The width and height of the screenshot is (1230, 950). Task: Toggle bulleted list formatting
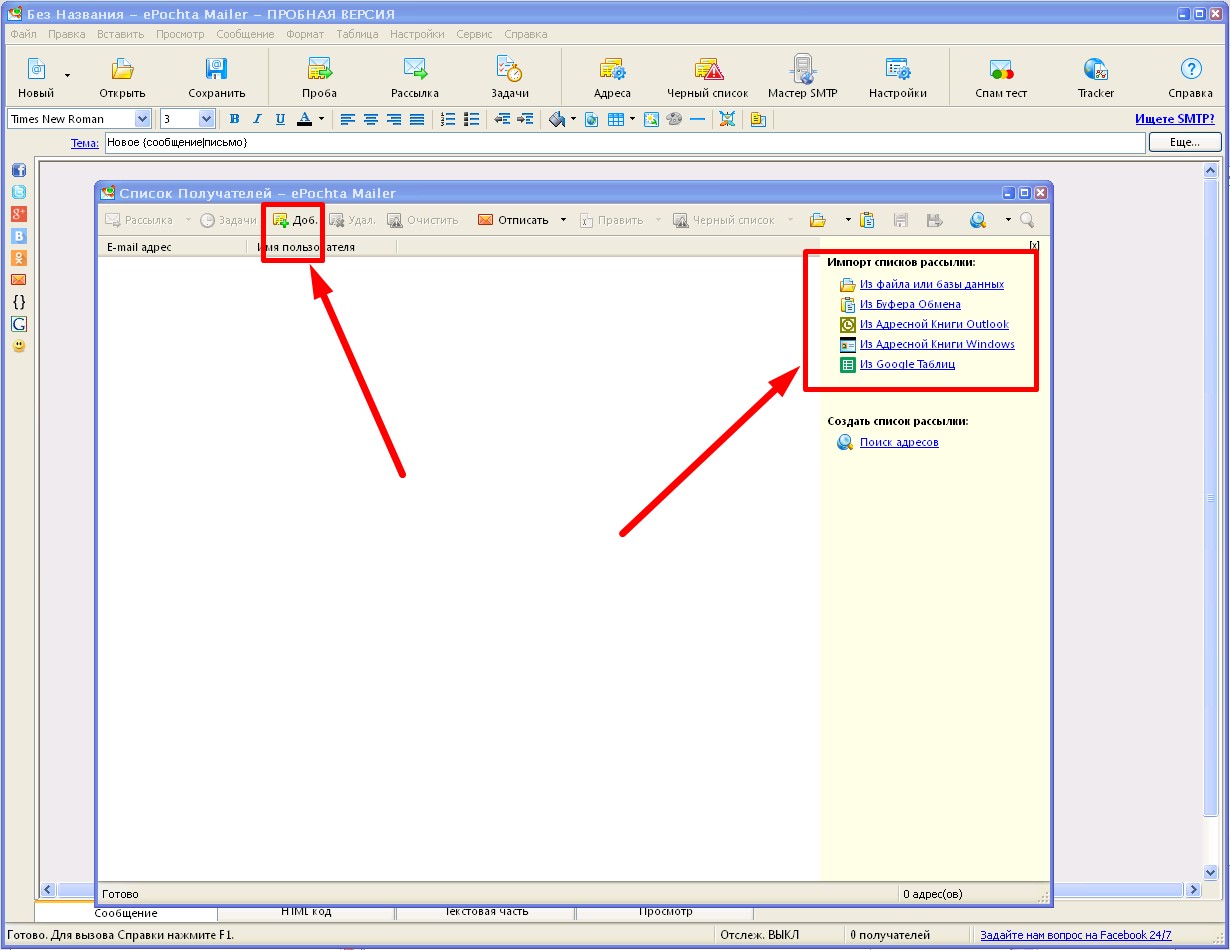472,119
